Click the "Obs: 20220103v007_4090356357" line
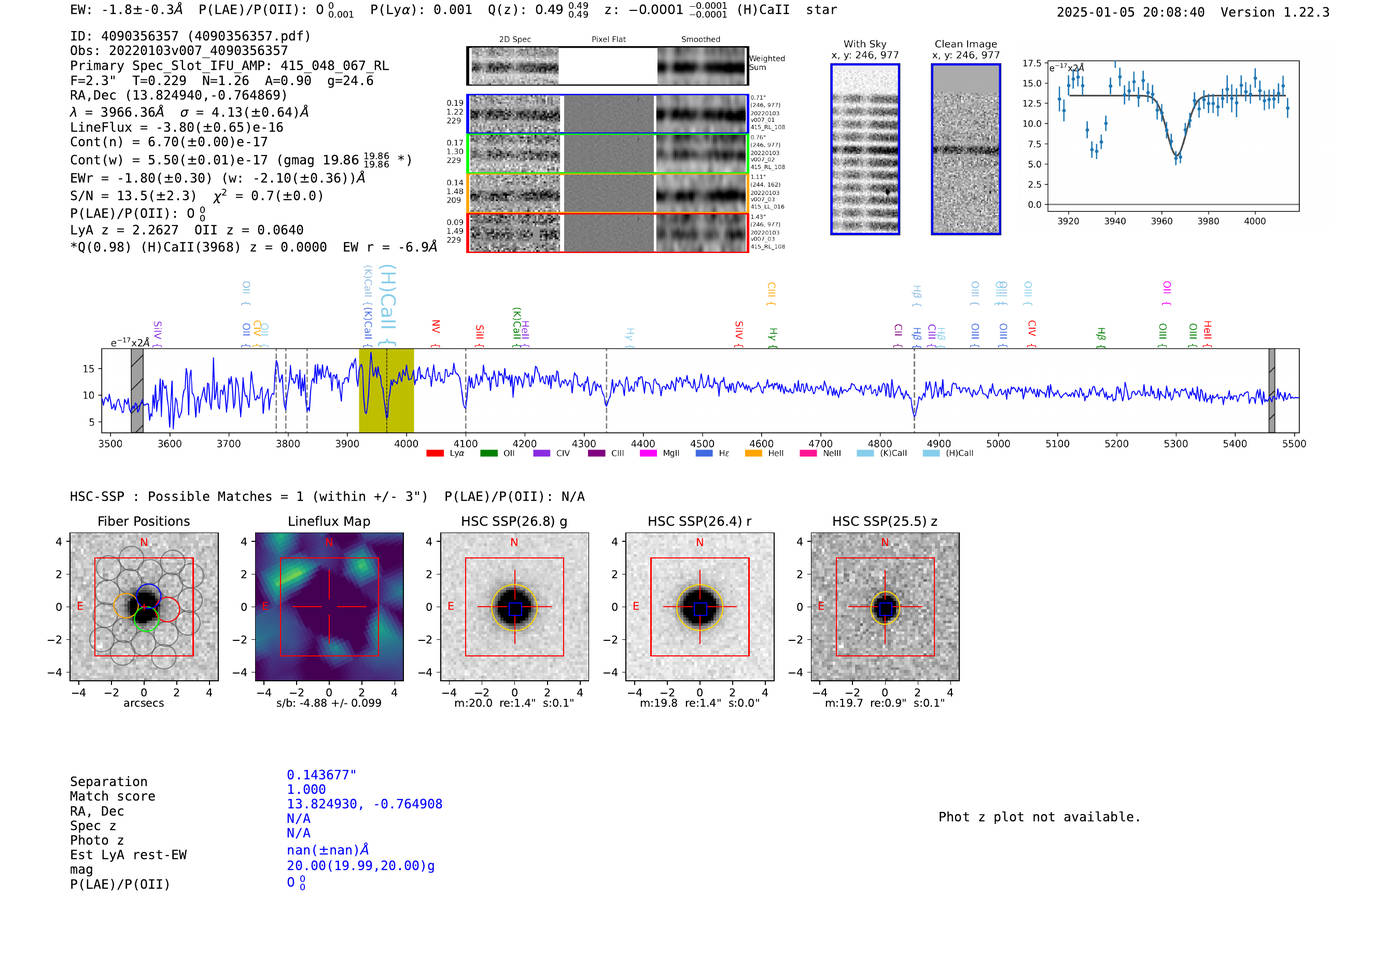The height and width of the screenshot is (953, 1400). pos(179,50)
